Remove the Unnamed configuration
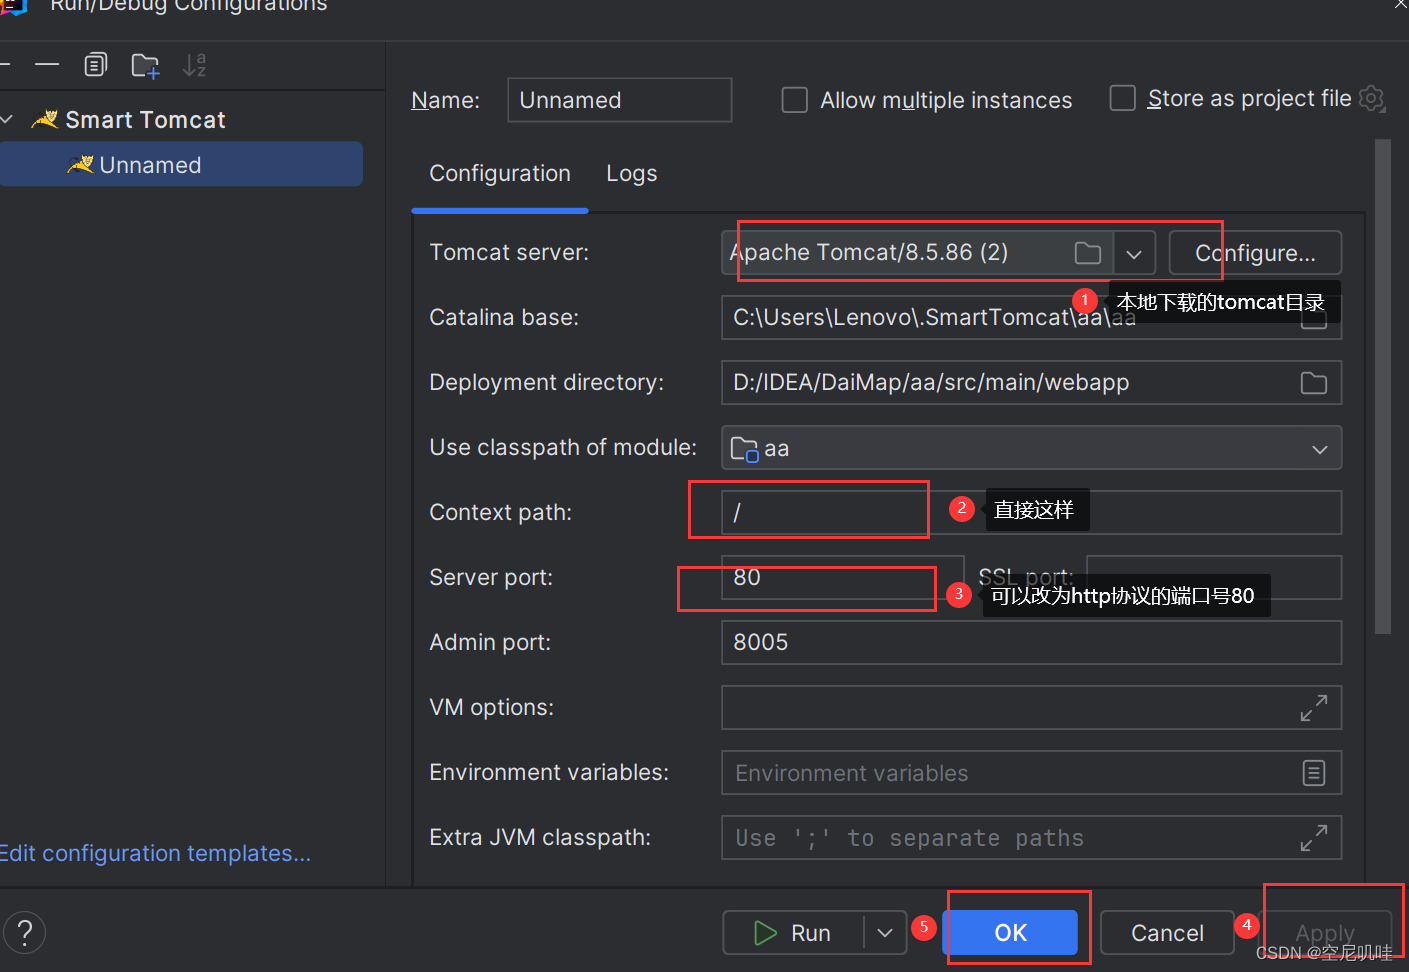Viewport: 1409px width, 972px height. click(47, 64)
